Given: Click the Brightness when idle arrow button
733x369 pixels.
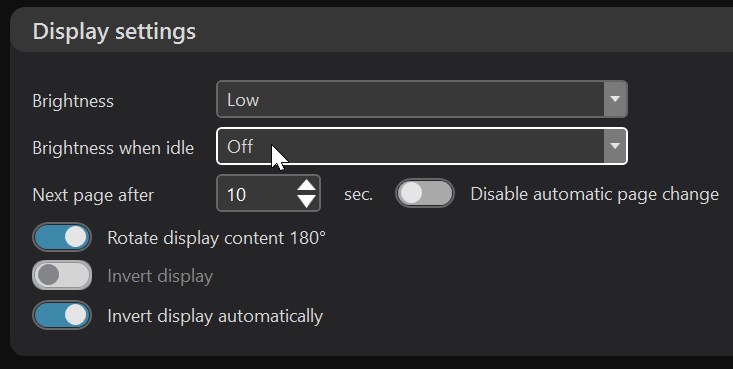Looking at the screenshot, I should (615, 146).
